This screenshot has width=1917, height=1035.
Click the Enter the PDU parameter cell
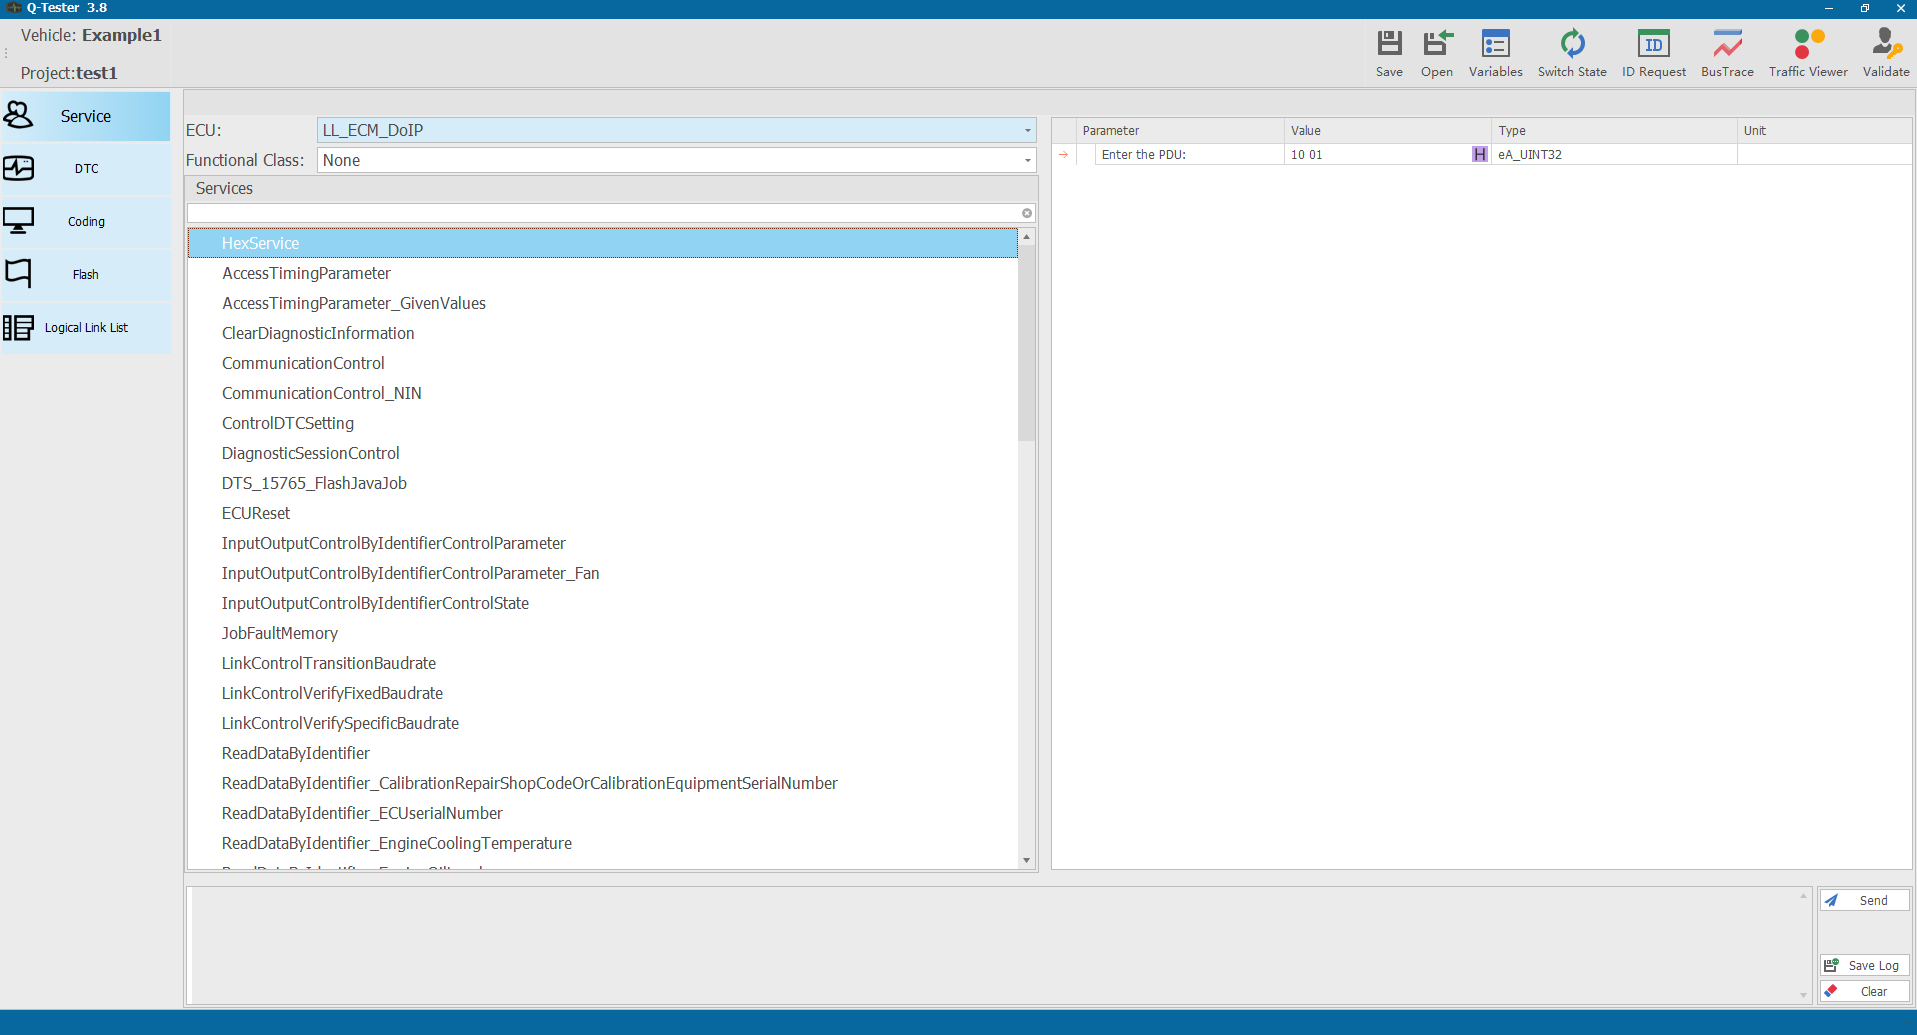click(1189, 154)
